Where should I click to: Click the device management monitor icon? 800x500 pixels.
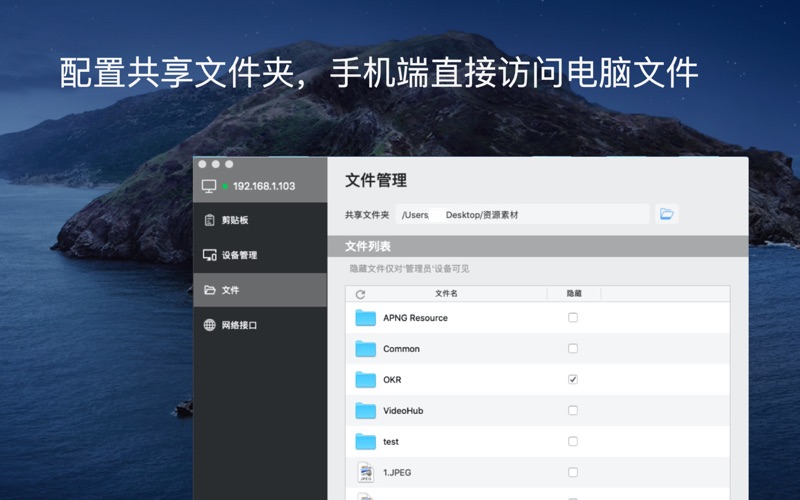(209, 255)
